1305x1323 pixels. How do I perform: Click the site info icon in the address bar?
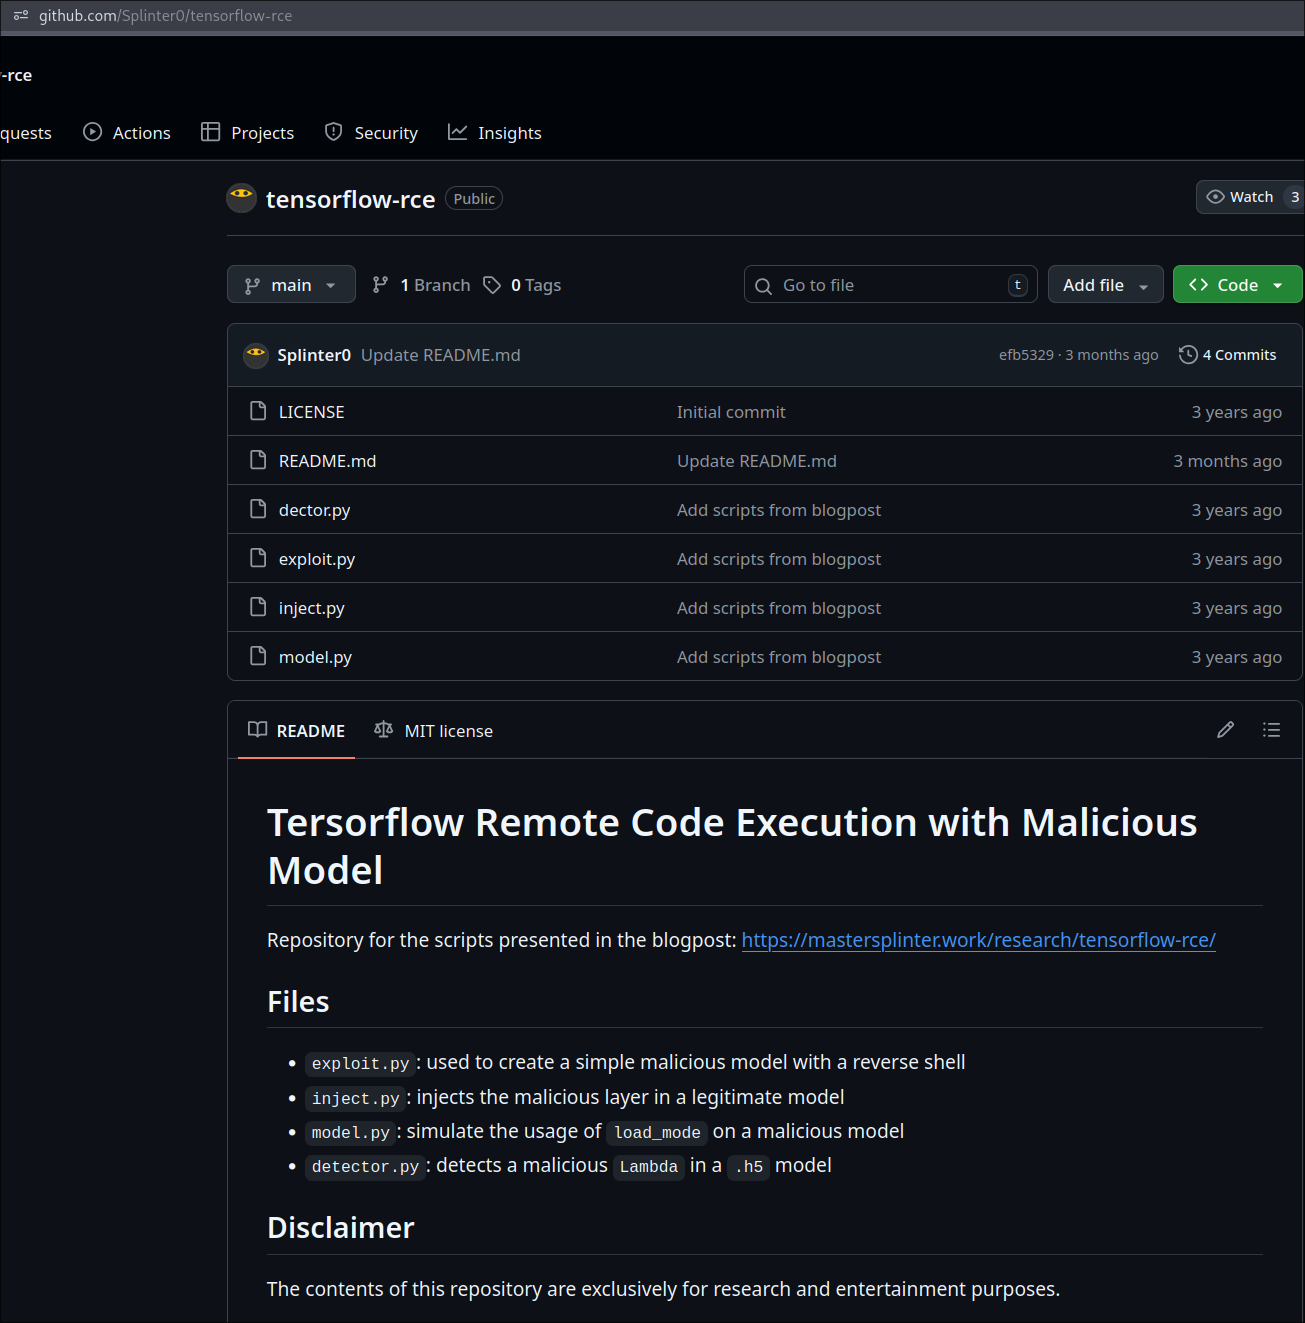20,16
